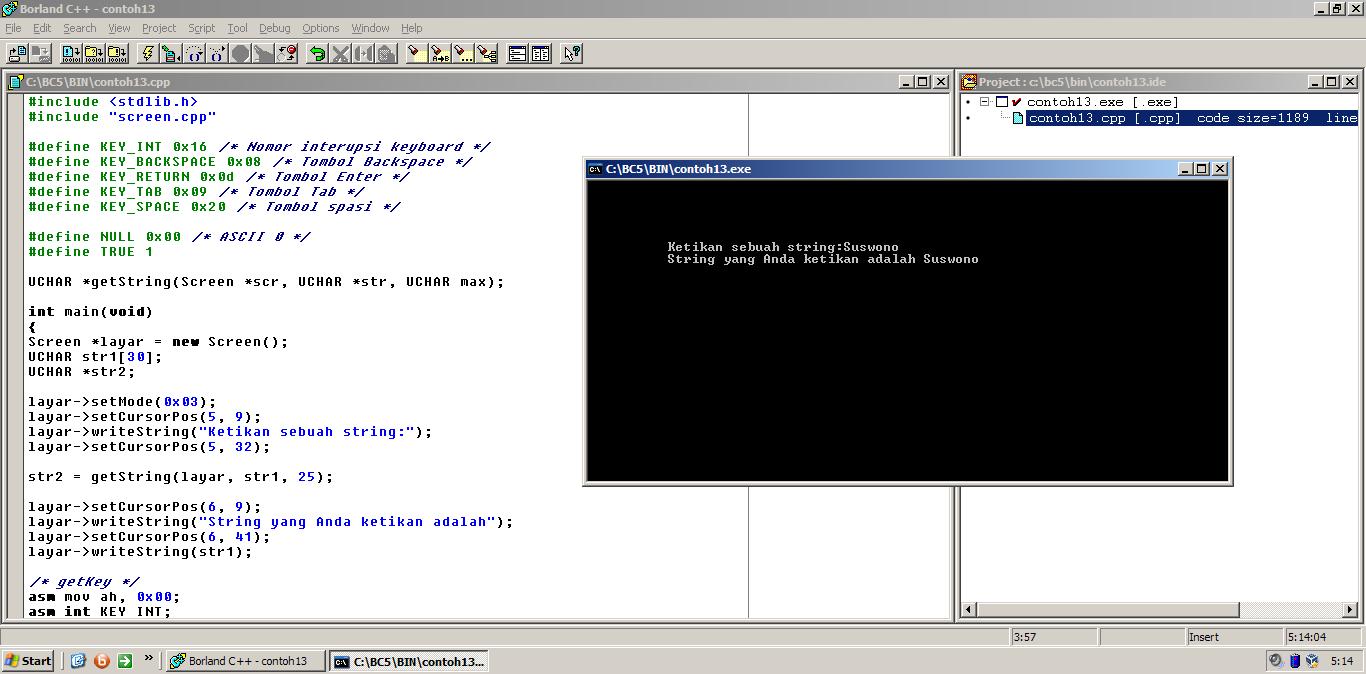Collapse the contoh13.exe project tree node
The image size is (1366, 674).
pyautogui.click(x=984, y=102)
